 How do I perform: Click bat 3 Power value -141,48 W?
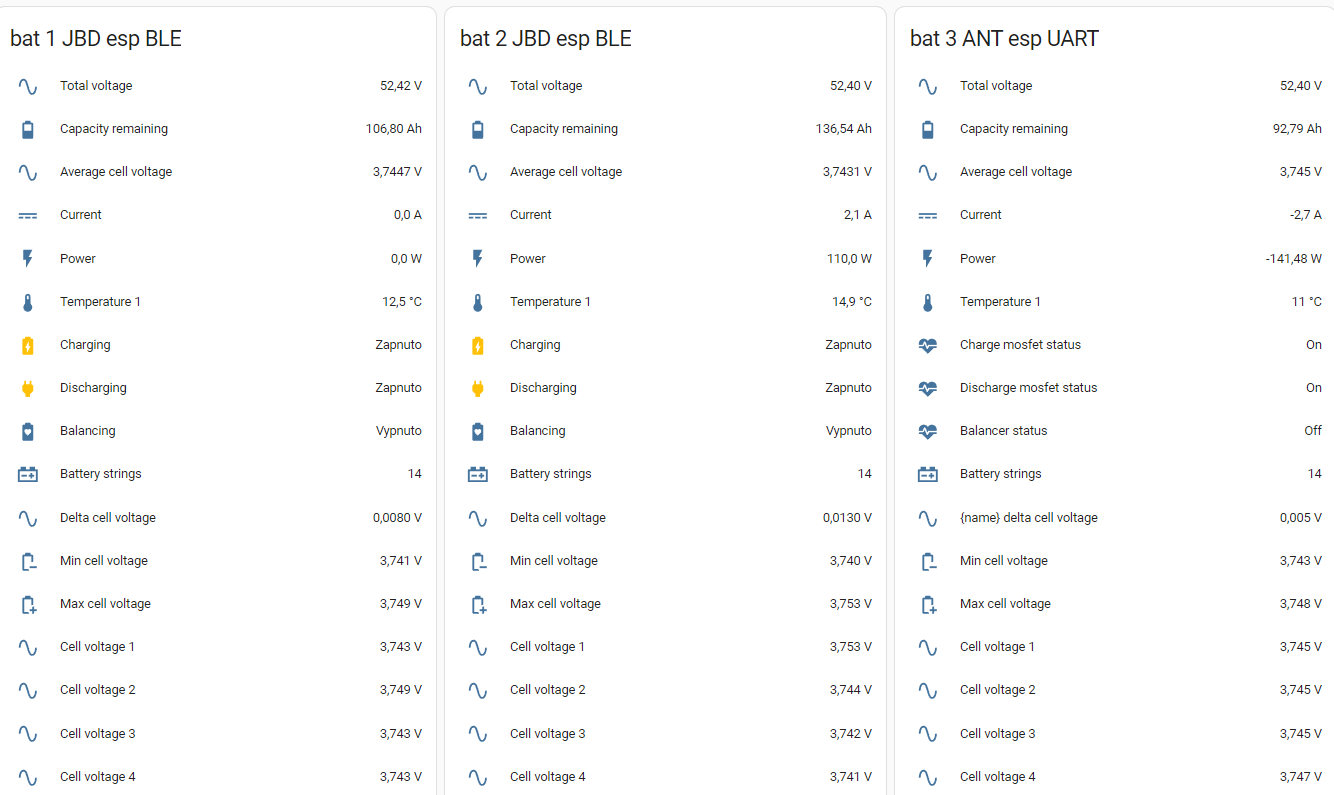[1293, 259]
